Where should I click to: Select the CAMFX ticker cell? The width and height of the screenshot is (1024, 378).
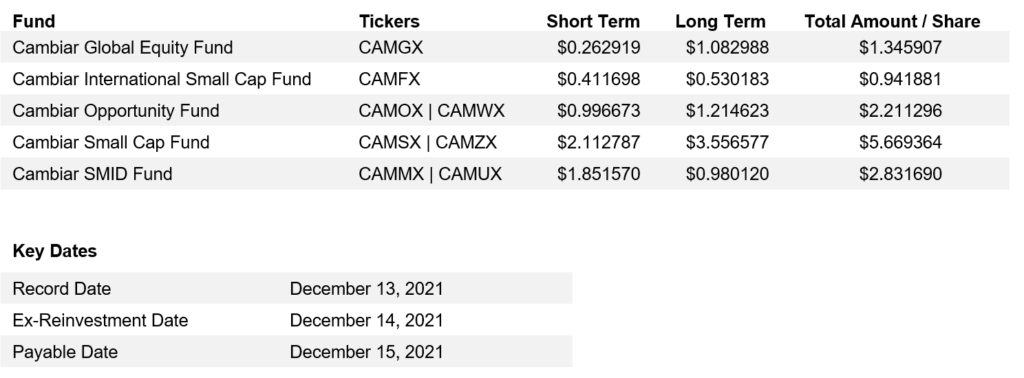pyautogui.click(x=389, y=79)
